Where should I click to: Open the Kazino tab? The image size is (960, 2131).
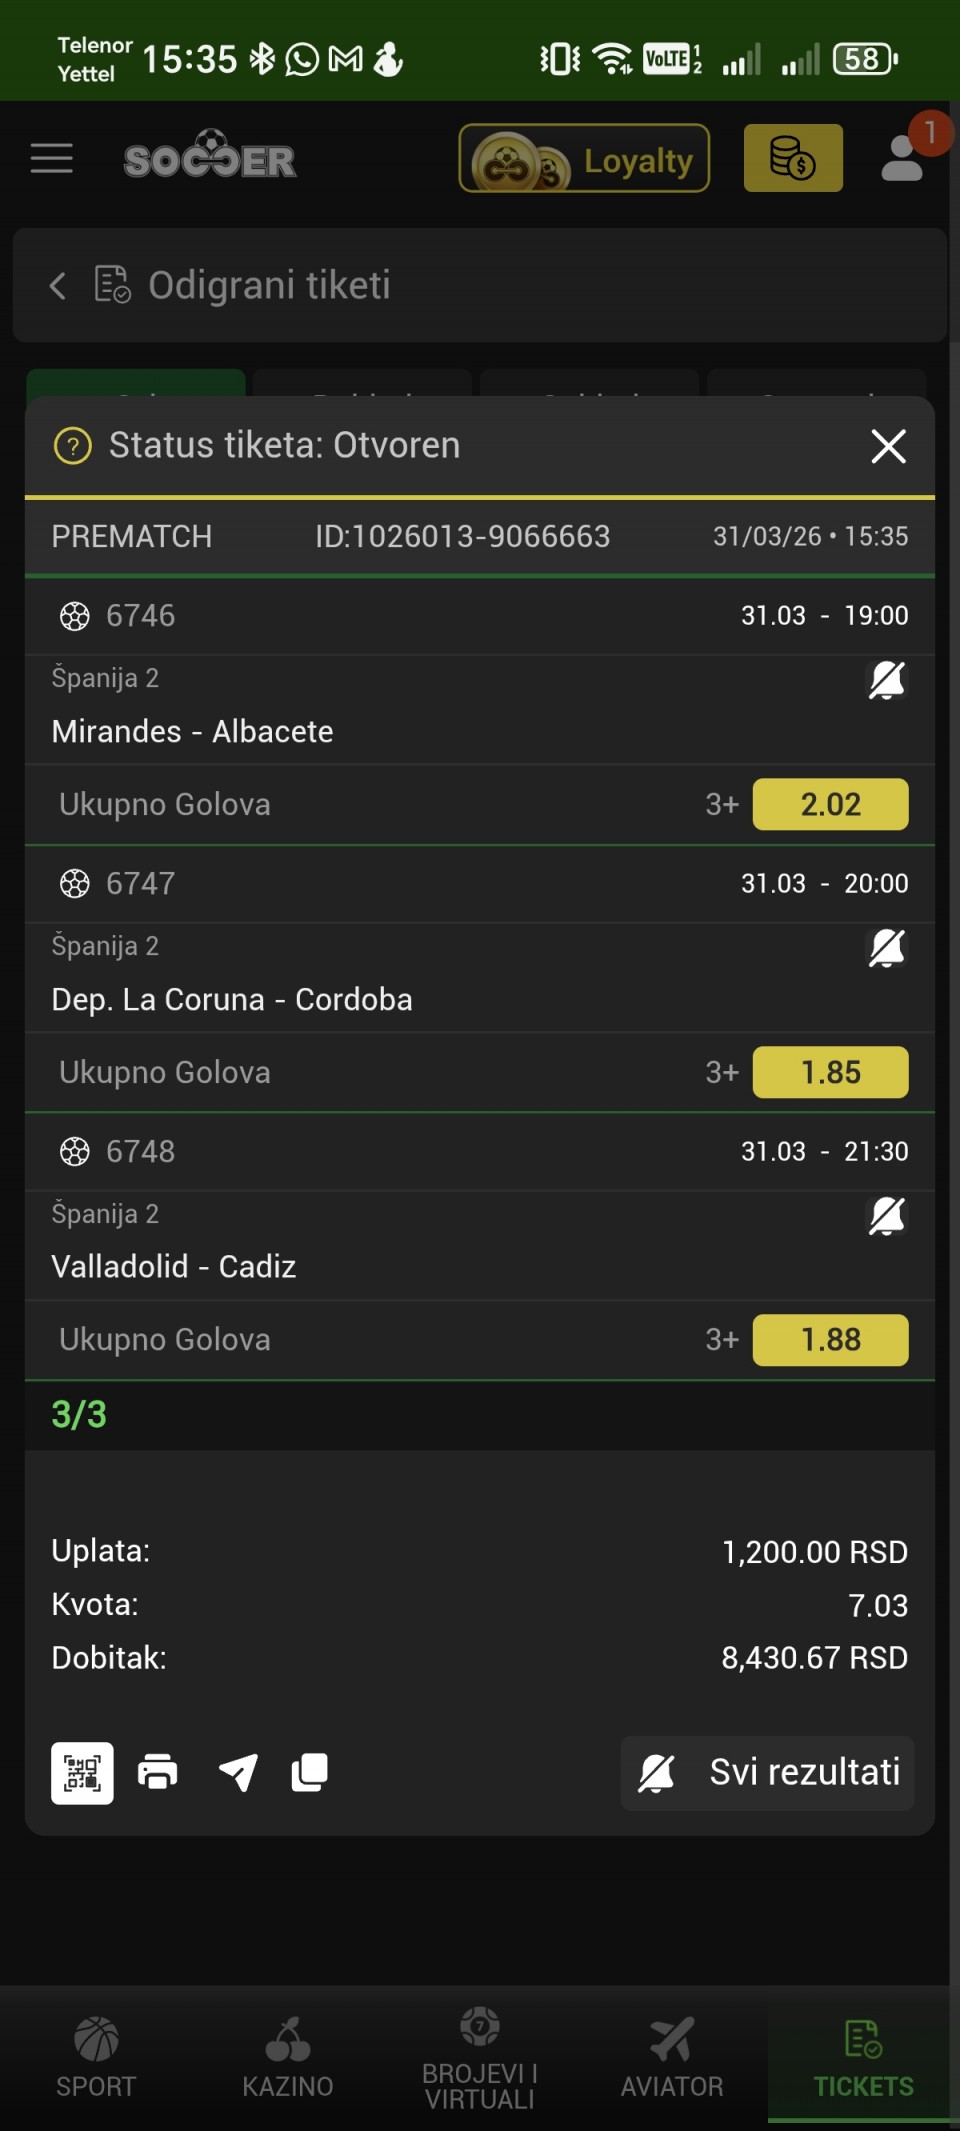(288, 2055)
